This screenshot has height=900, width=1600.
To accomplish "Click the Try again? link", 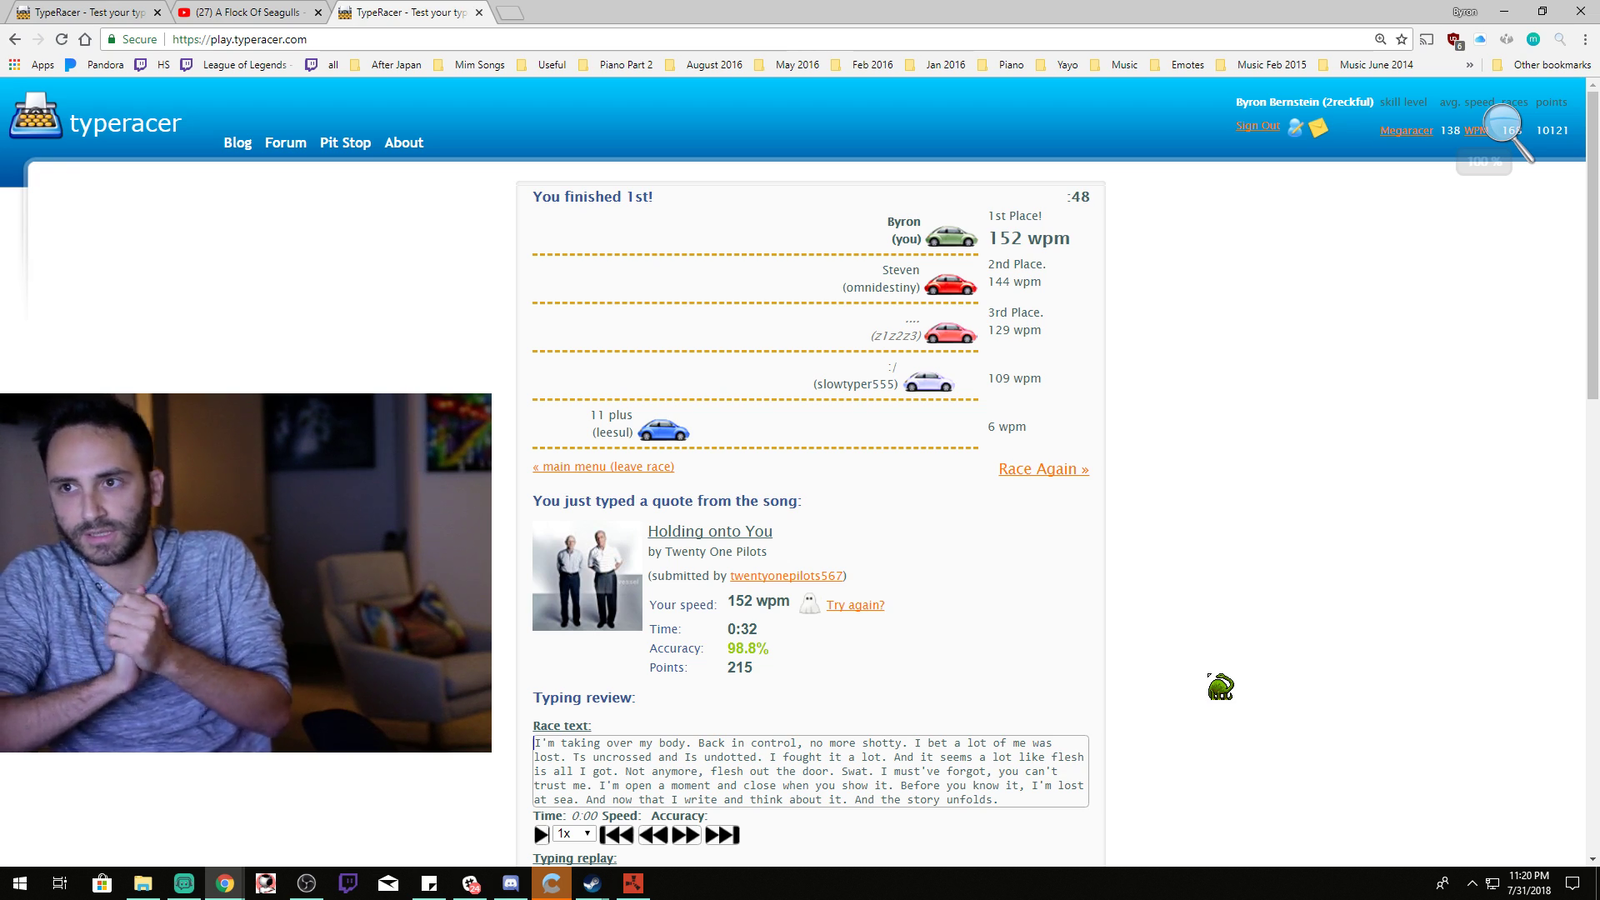I will (855, 605).
